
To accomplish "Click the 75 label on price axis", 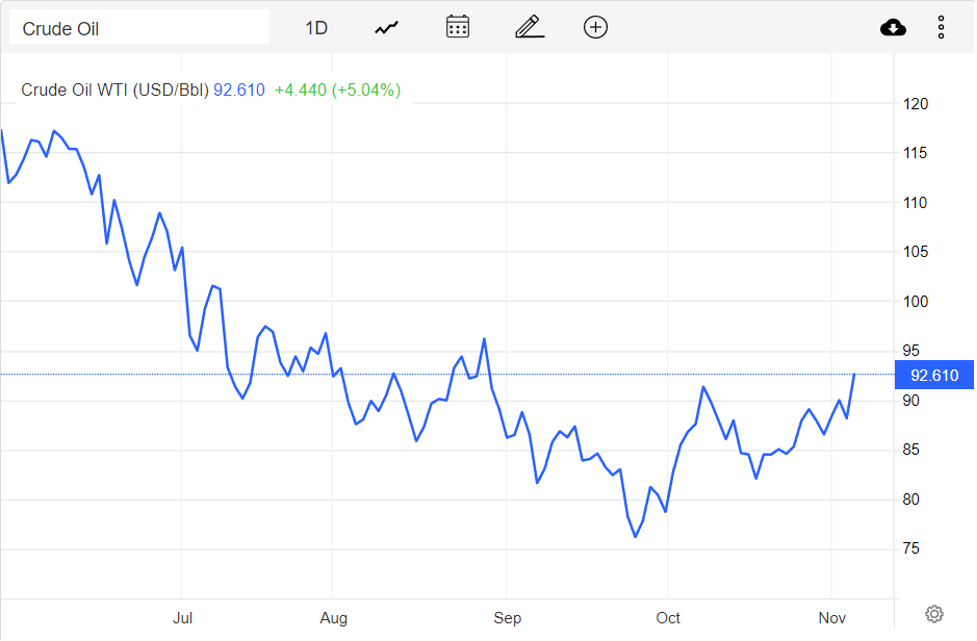I will 912,549.
